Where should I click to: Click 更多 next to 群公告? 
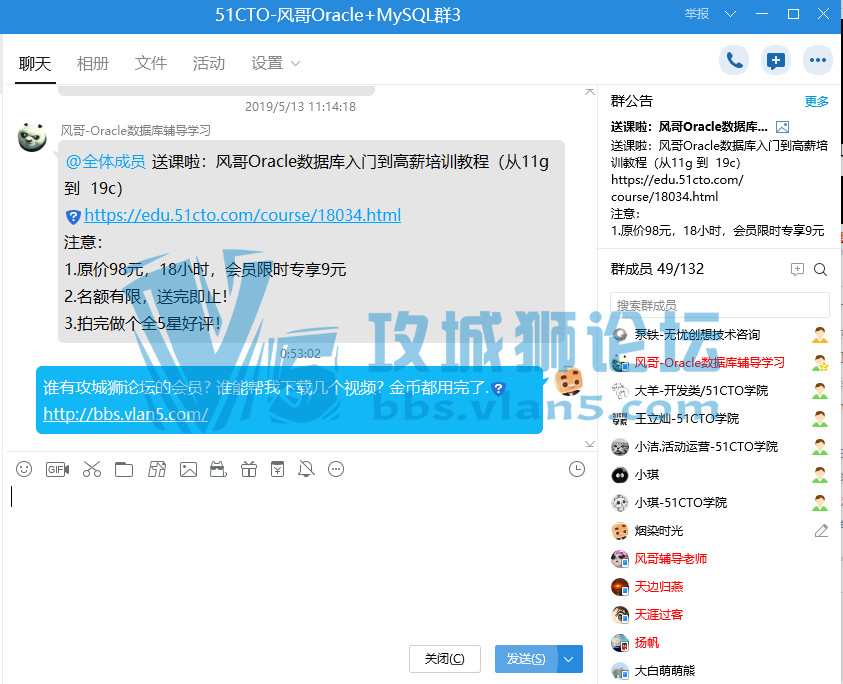[x=817, y=101]
